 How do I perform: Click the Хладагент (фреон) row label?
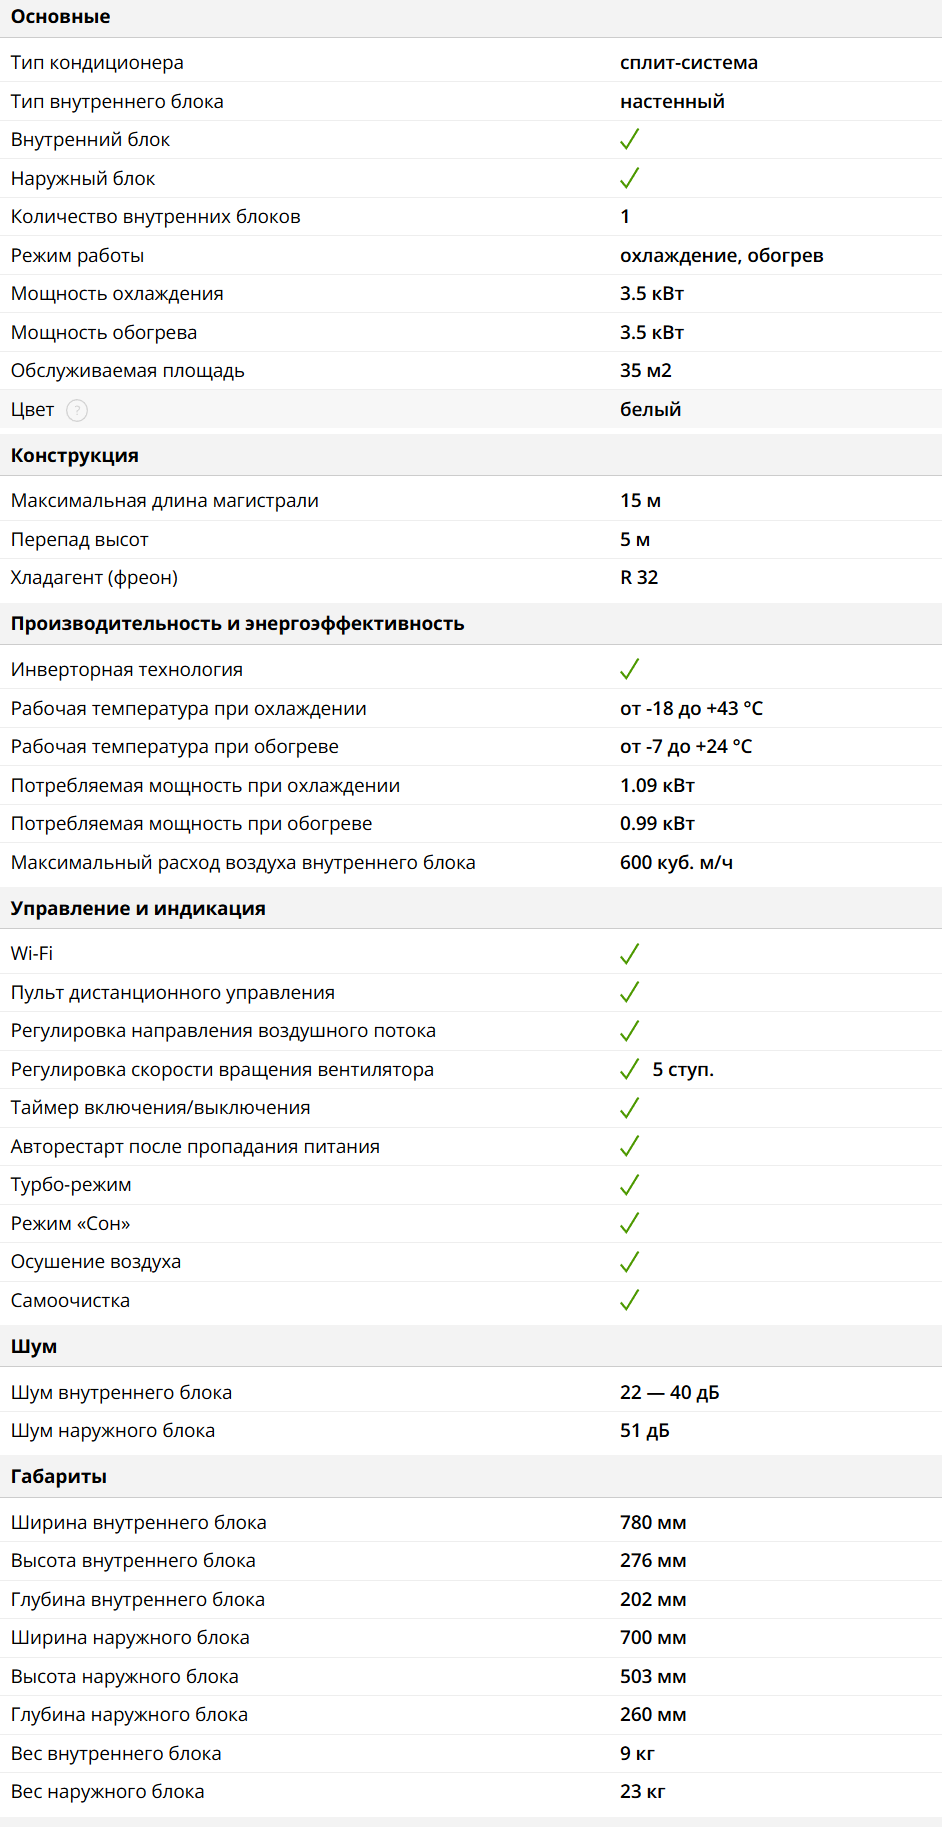[94, 577]
